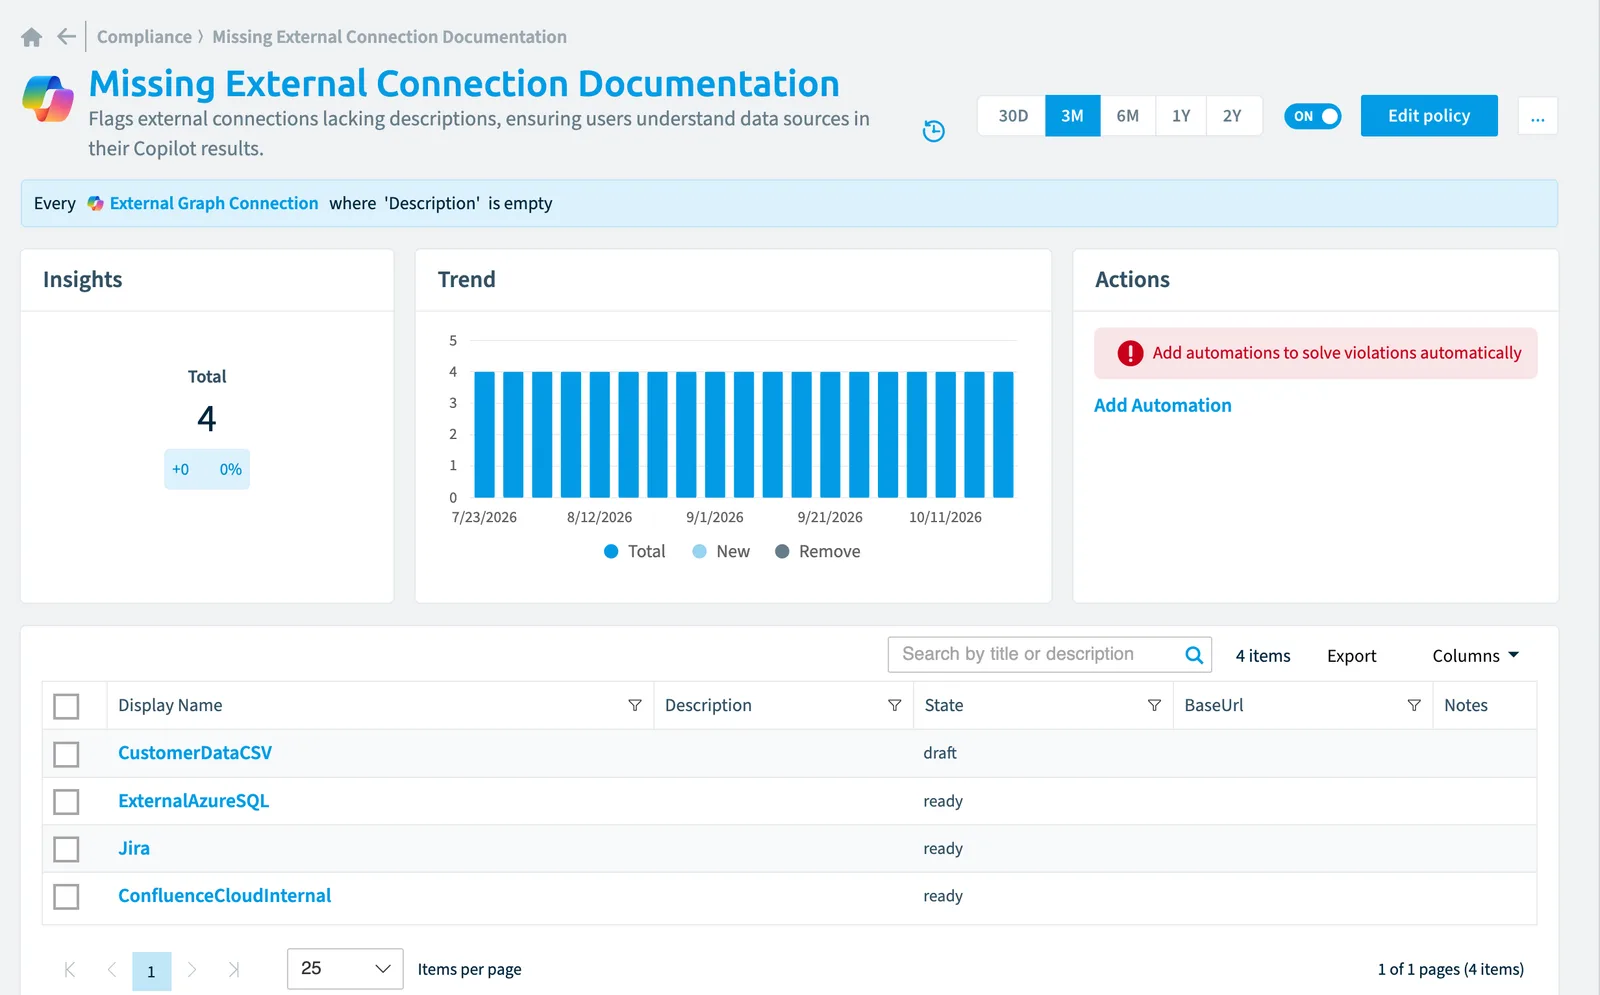
Task: Toggle the New legend swatch
Action: pyautogui.click(x=699, y=551)
